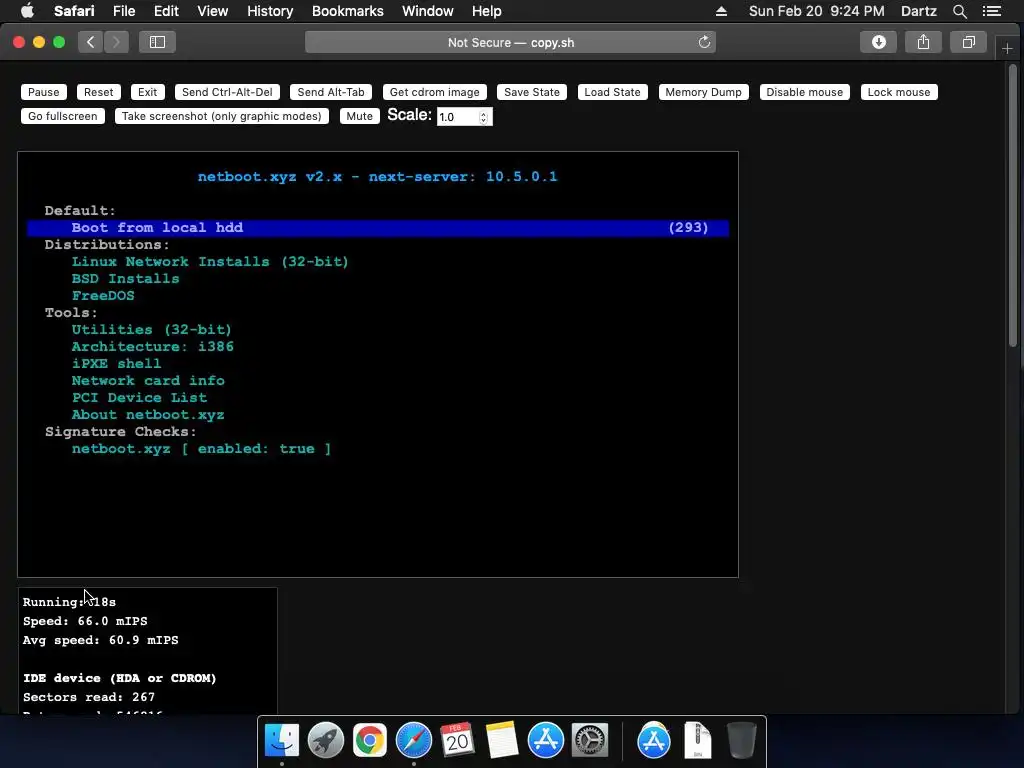The width and height of the screenshot is (1024, 768).
Task: Toggle Lock mouse button
Action: (899, 92)
